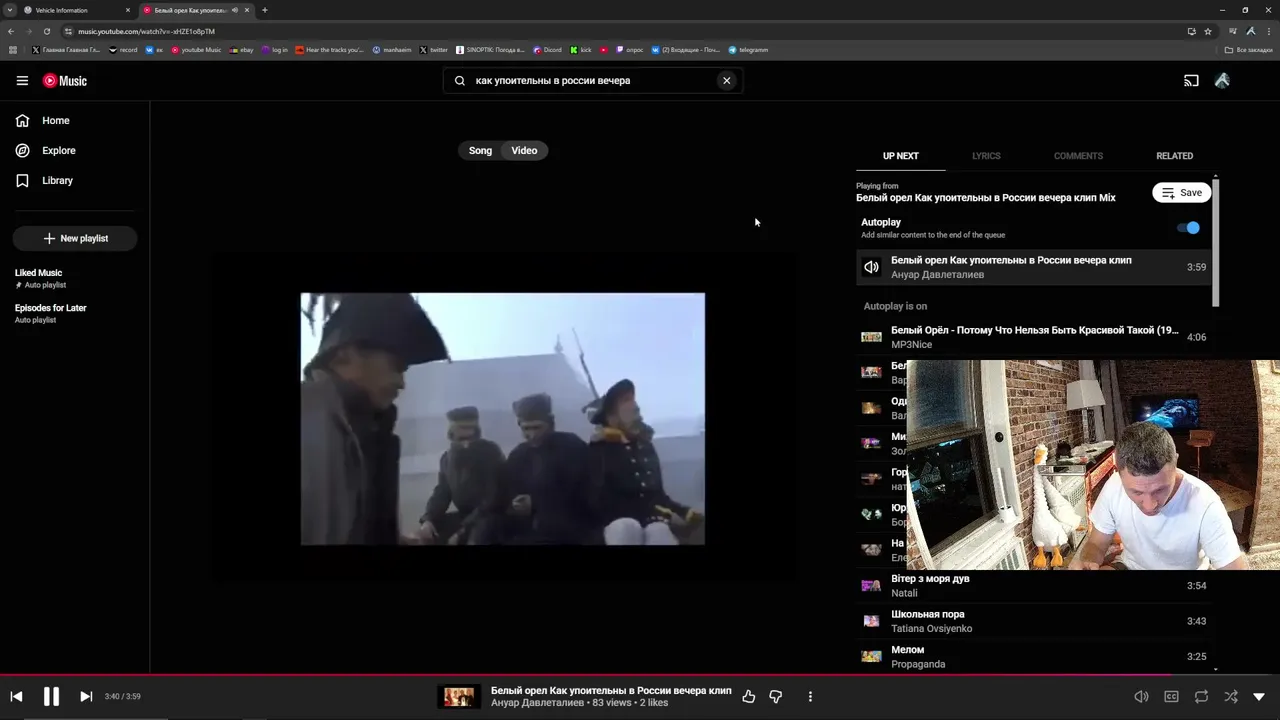This screenshot has width=1280, height=720.
Task: Click the currently playing Белый орел queue row
Action: 1034,267
